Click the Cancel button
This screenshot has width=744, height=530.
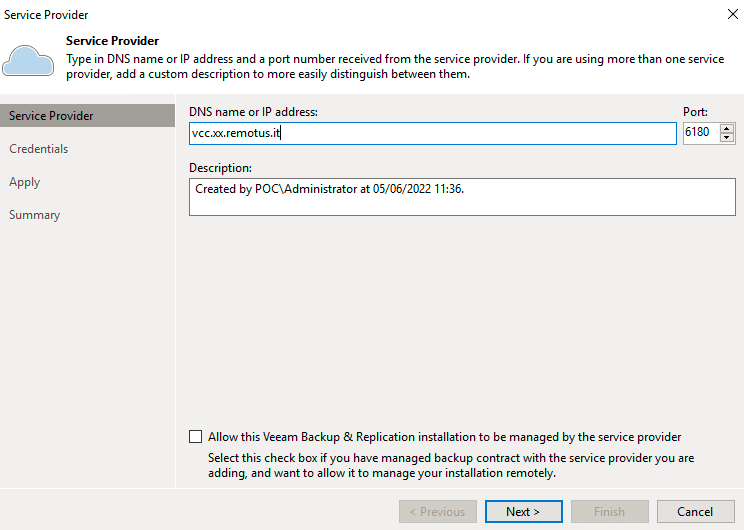(x=695, y=511)
